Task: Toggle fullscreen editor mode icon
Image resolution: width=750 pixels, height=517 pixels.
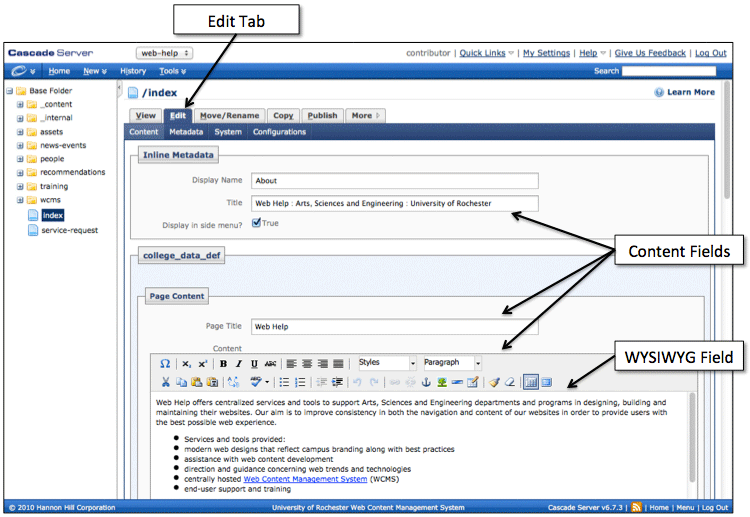Action: tap(547, 382)
